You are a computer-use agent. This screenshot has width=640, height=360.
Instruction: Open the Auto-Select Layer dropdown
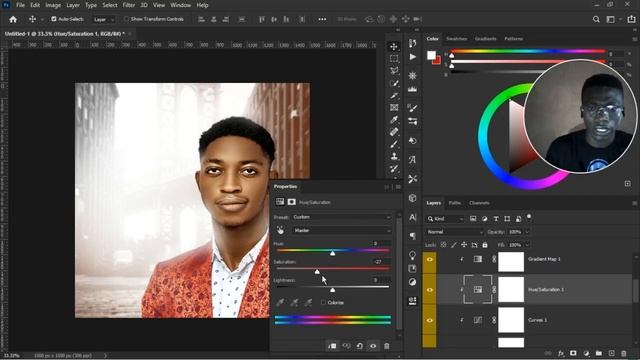104,19
